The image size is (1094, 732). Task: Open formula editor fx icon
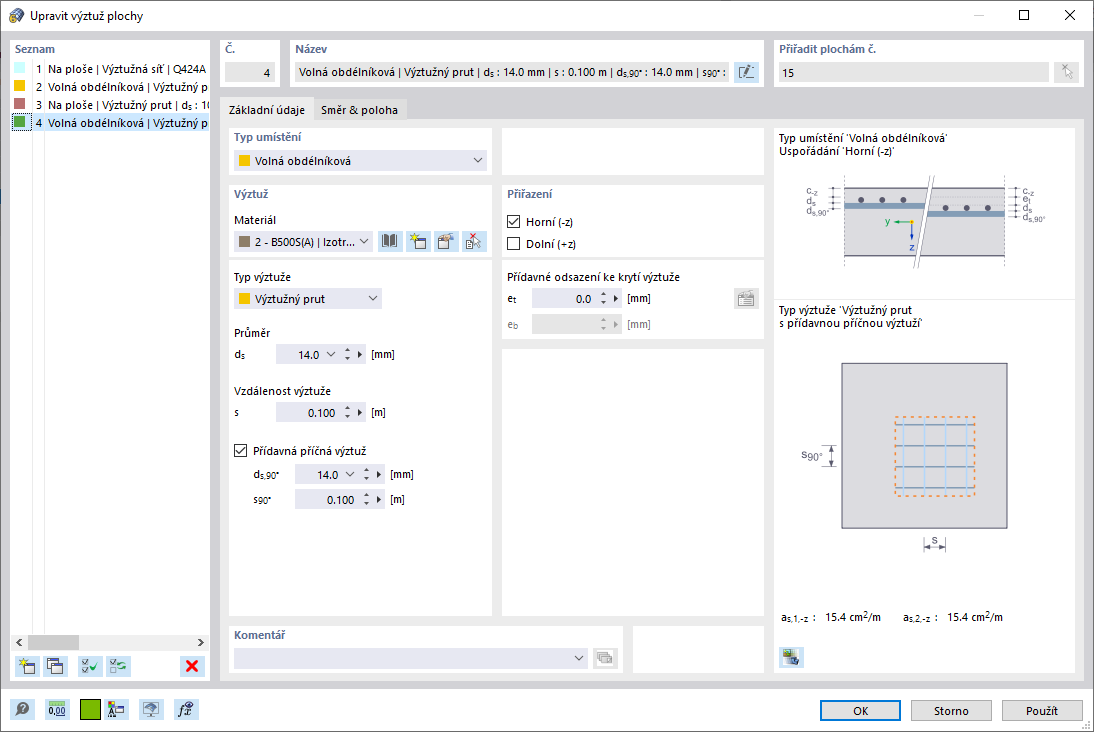(186, 710)
